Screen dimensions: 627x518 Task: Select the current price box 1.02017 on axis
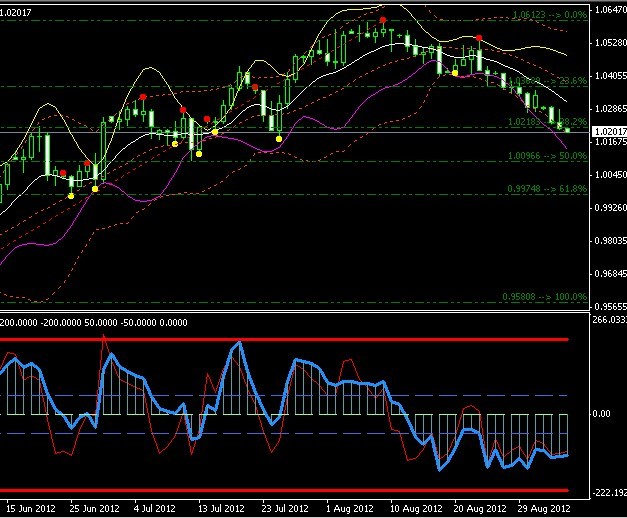point(609,132)
